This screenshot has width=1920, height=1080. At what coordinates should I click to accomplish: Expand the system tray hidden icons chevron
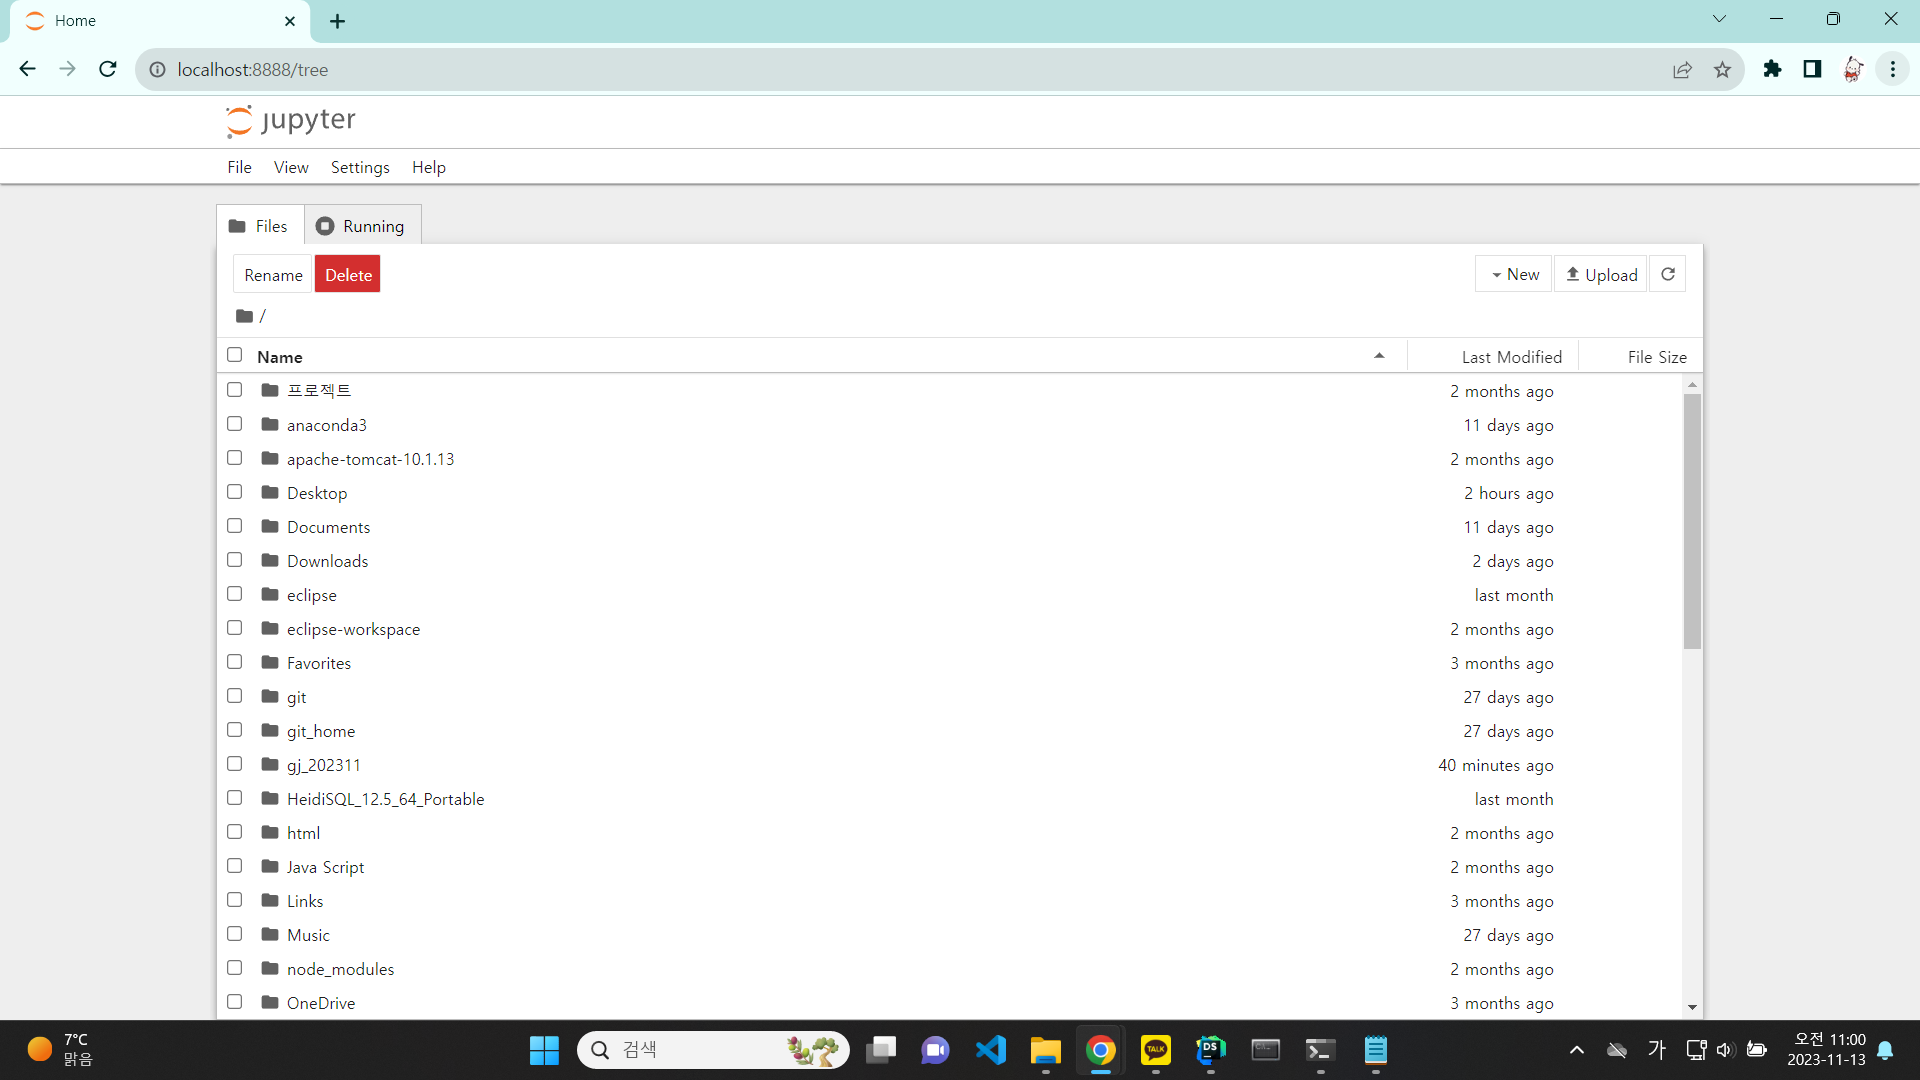pyautogui.click(x=1576, y=1050)
